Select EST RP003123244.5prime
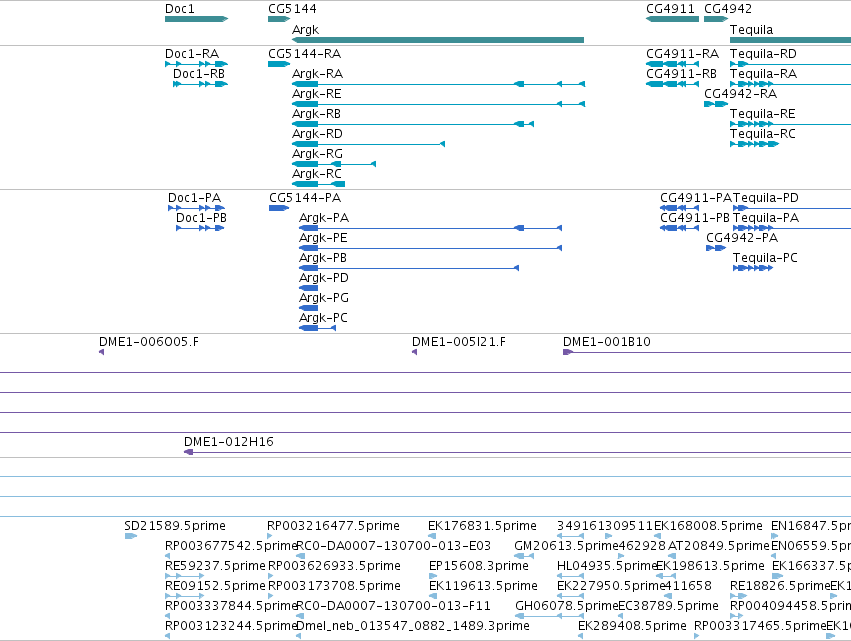Viewport: 851px width, 641px height. point(231,626)
